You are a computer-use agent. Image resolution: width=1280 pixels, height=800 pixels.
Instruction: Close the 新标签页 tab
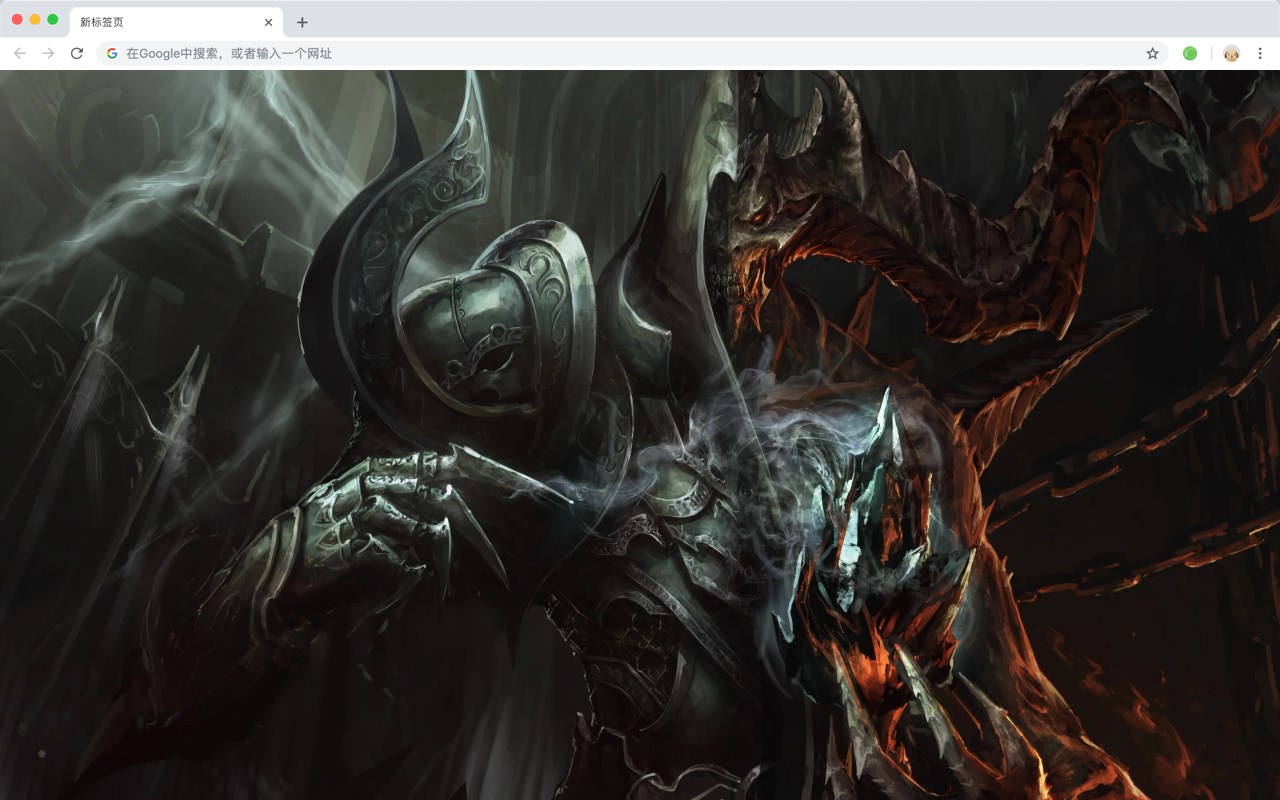pyautogui.click(x=268, y=22)
